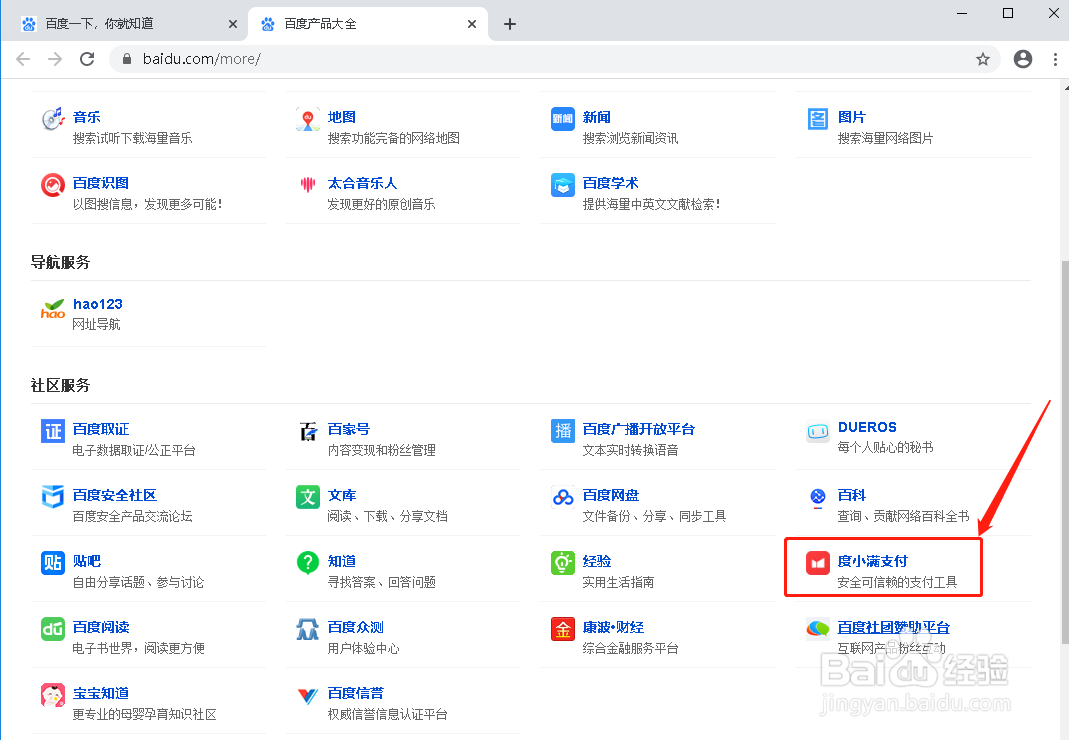Image resolution: width=1069 pixels, height=740 pixels.
Task: Click the page vertical scrollbar thumb
Action: tap(1065, 452)
